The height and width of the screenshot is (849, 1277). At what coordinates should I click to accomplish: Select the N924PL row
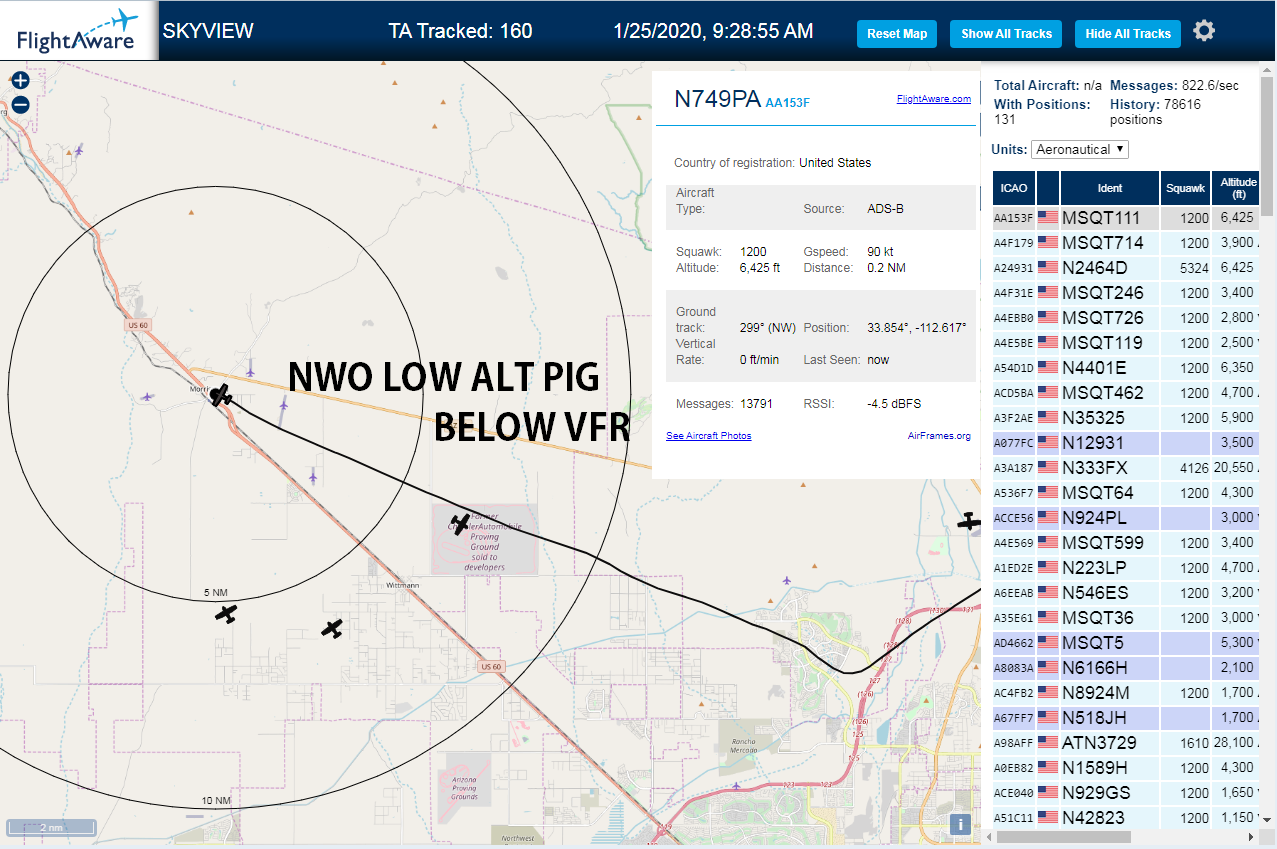pyautogui.click(x=1128, y=518)
